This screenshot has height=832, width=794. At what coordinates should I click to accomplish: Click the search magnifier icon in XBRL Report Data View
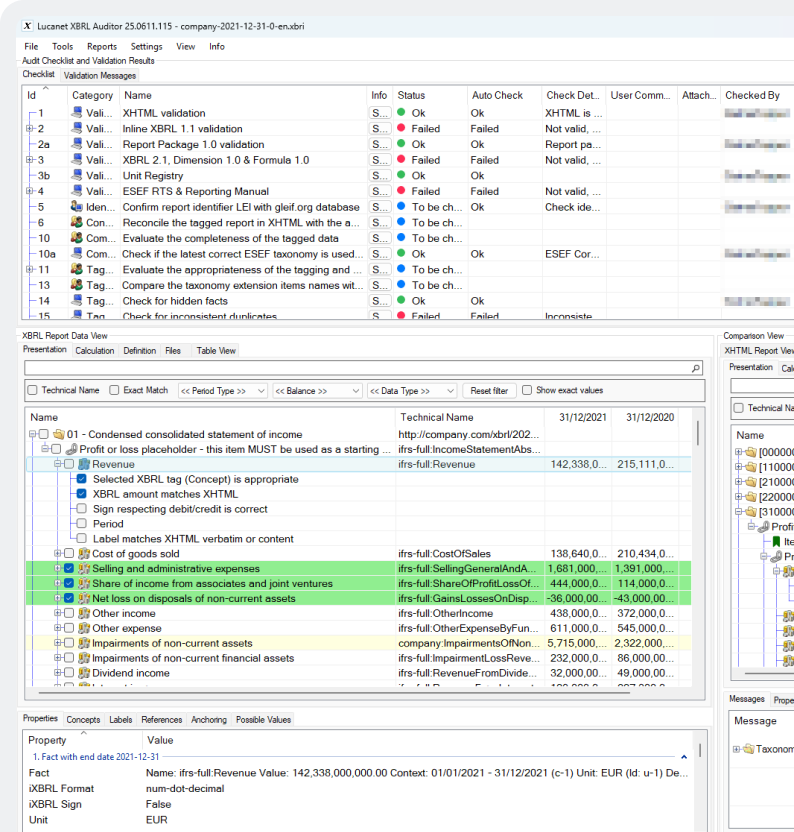[696, 369]
